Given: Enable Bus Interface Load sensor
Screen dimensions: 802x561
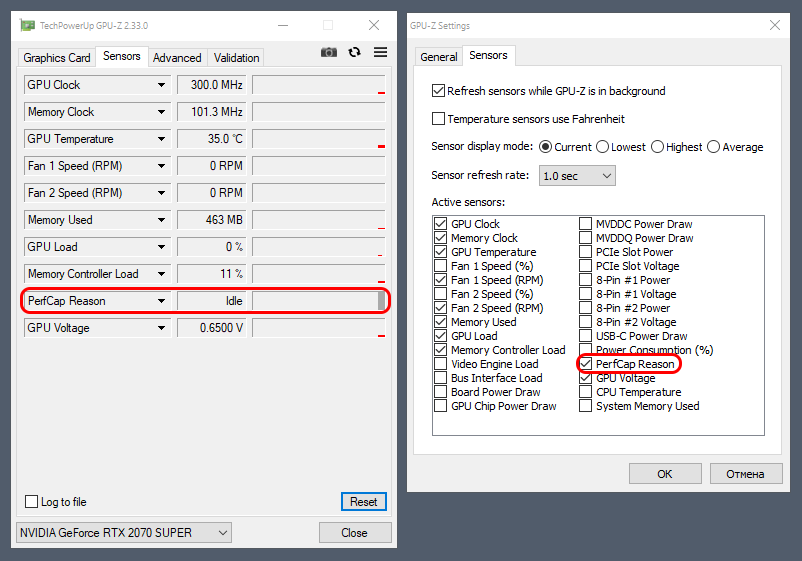Looking at the screenshot, I should tap(440, 378).
